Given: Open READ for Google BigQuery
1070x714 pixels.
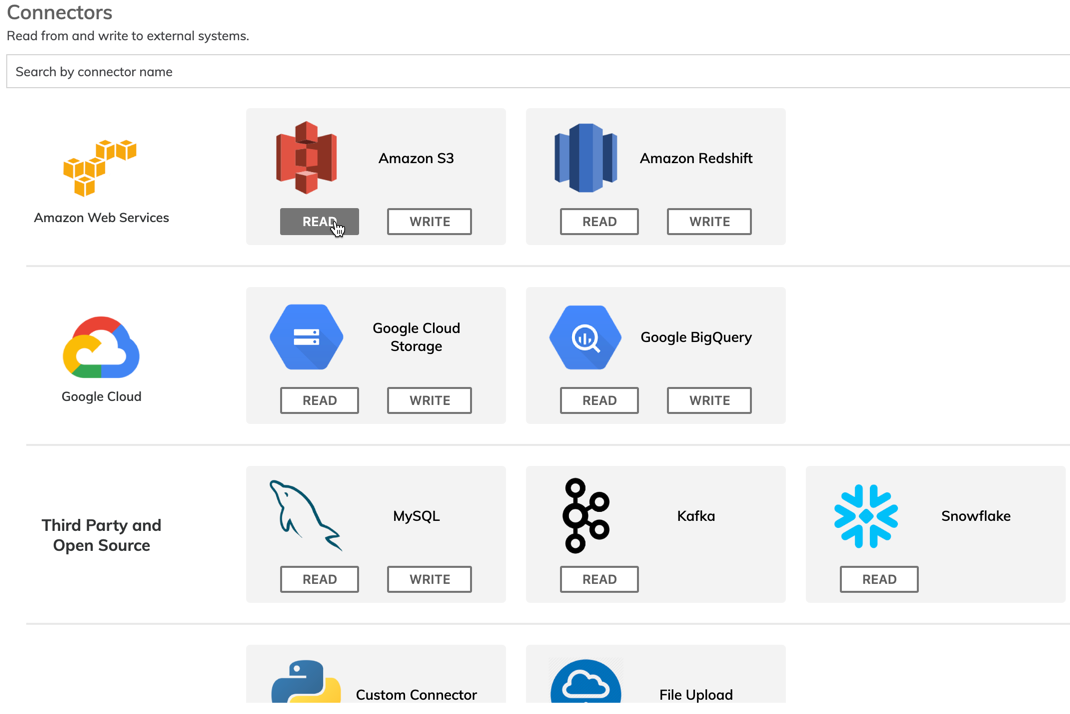Looking at the screenshot, I should point(599,401).
